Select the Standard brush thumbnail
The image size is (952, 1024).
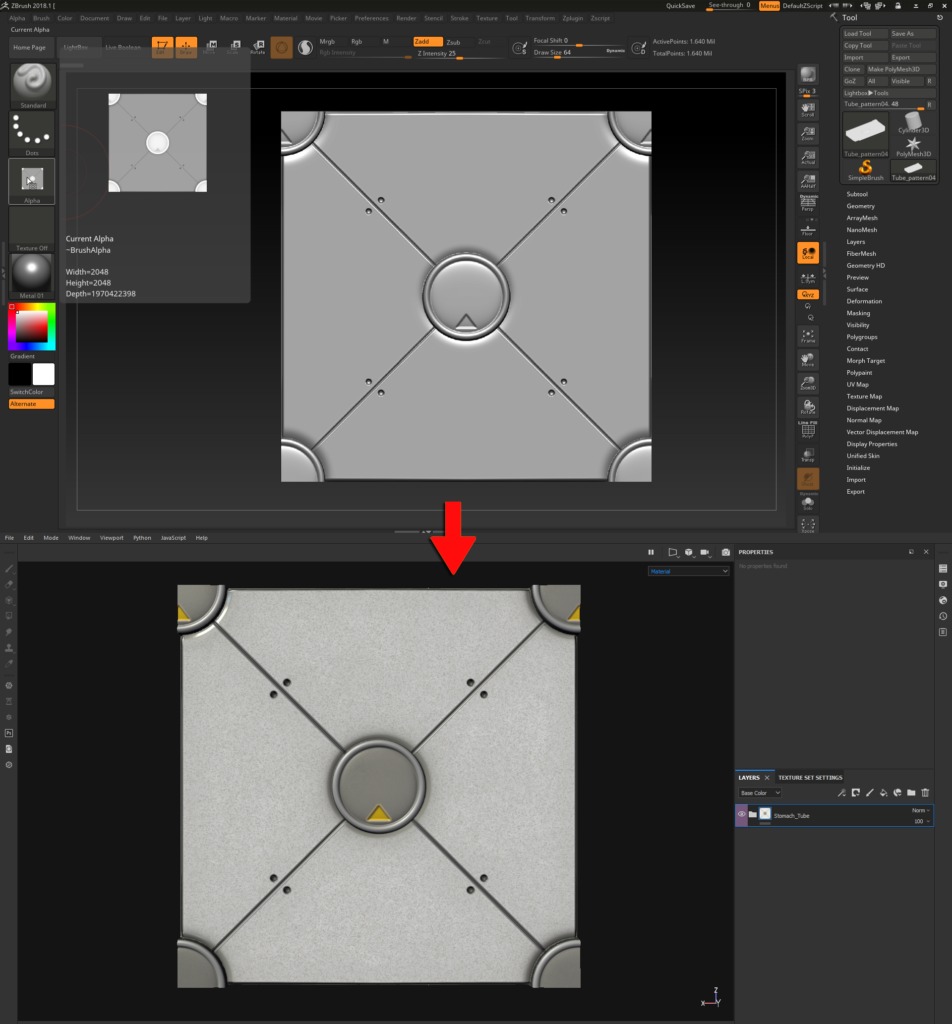(x=32, y=85)
